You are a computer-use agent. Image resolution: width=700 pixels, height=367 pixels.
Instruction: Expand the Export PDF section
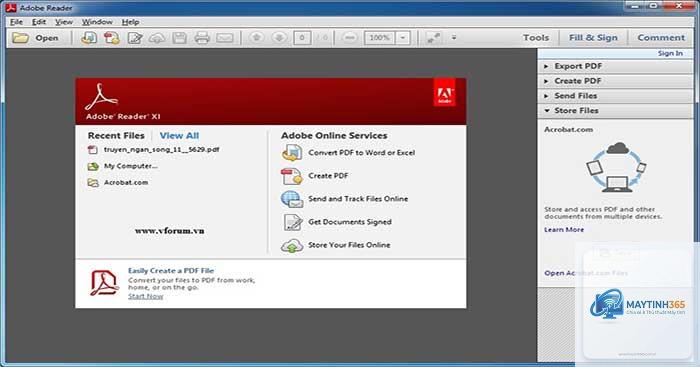coord(615,66)
